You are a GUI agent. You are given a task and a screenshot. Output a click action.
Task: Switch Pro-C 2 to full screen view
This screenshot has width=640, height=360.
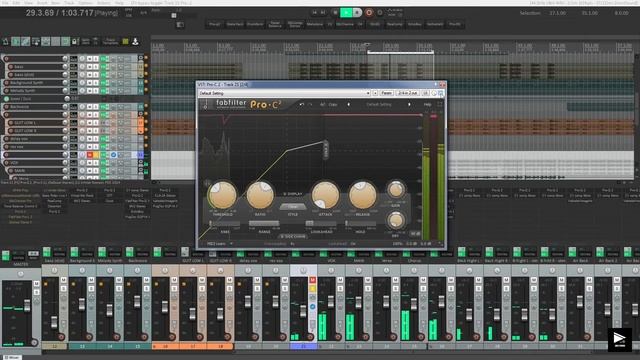click(440, 104)
